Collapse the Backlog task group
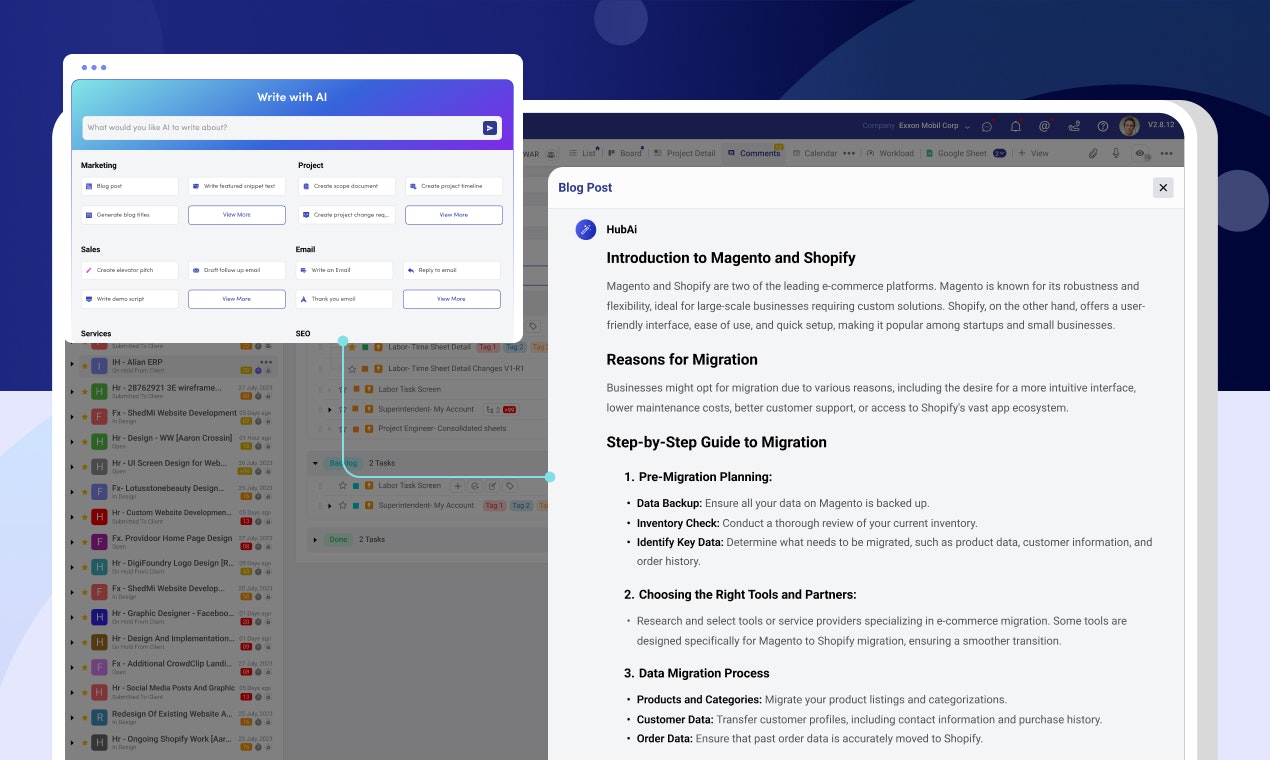 315,463
